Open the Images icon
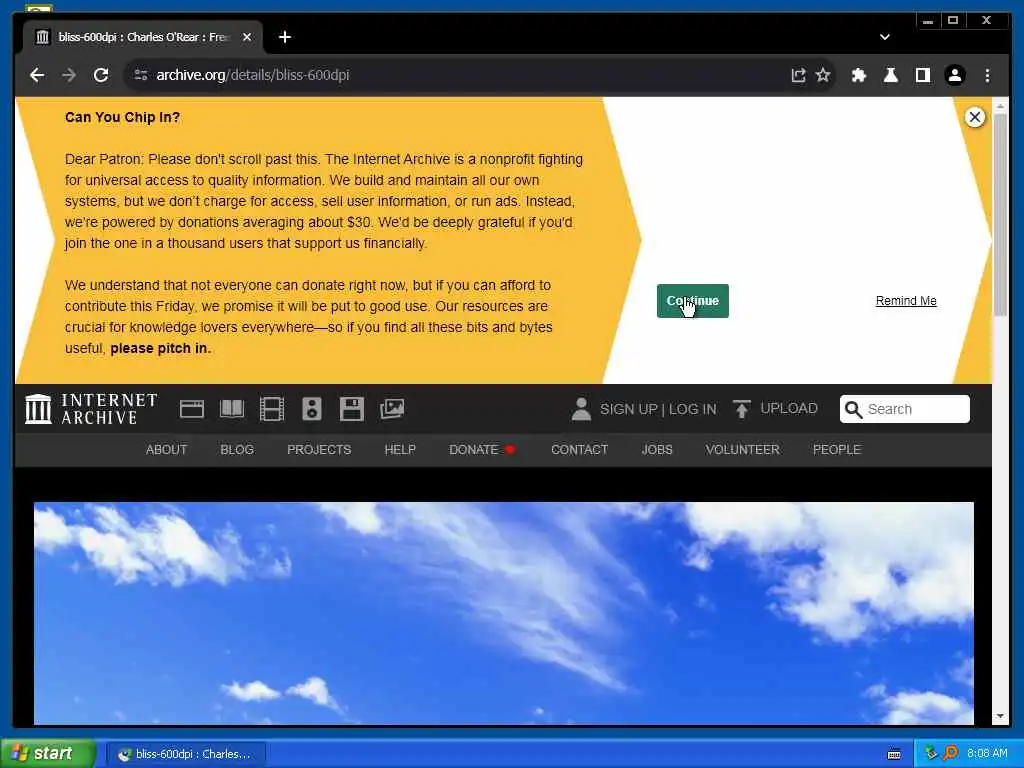The width and height of the screenshot is (1024, 768). click(392, 409)
